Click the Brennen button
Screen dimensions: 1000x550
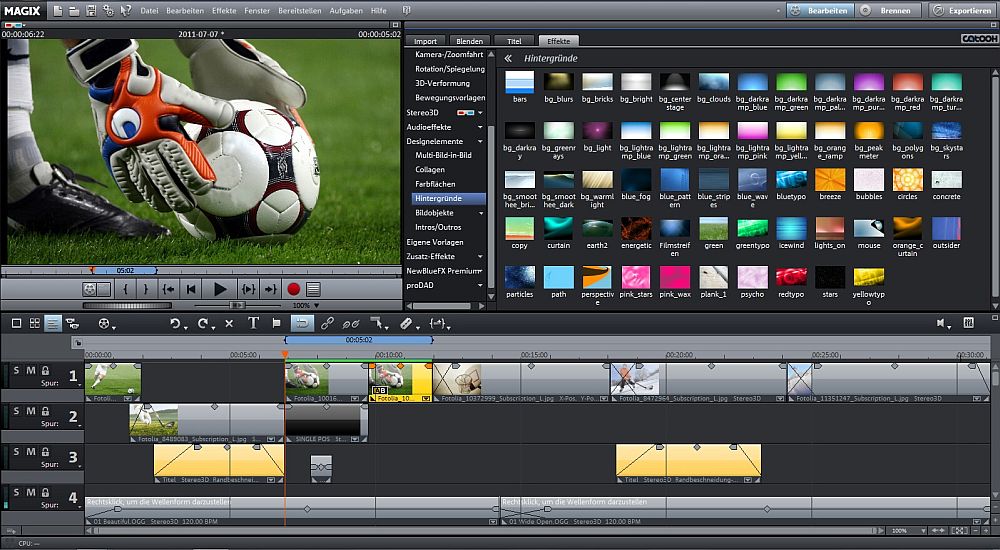coord(888,10)
